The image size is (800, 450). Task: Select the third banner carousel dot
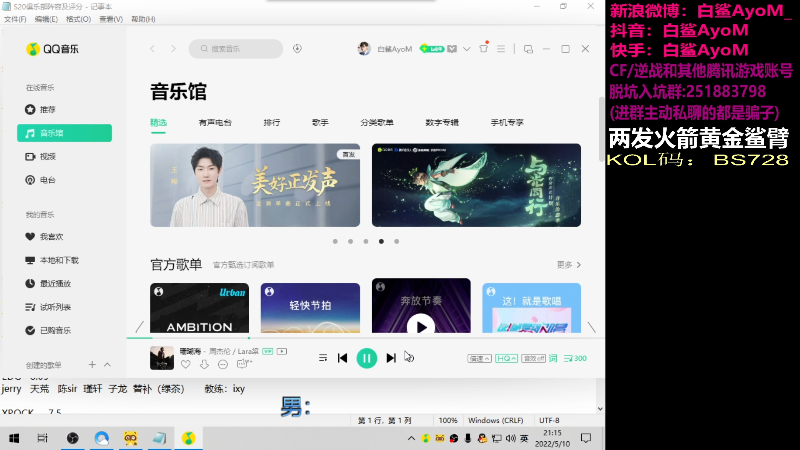click(x=366, y=241)
